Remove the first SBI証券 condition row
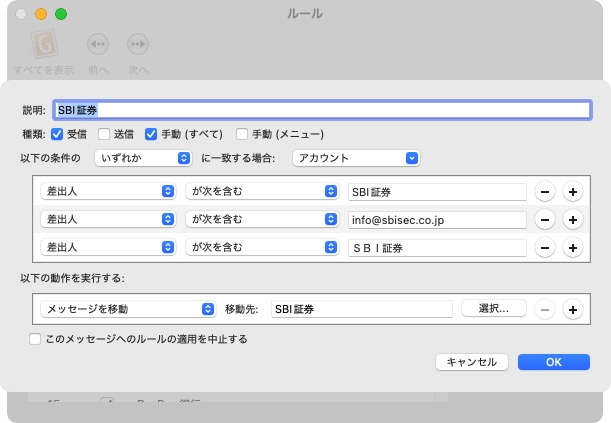 (546, 191)
